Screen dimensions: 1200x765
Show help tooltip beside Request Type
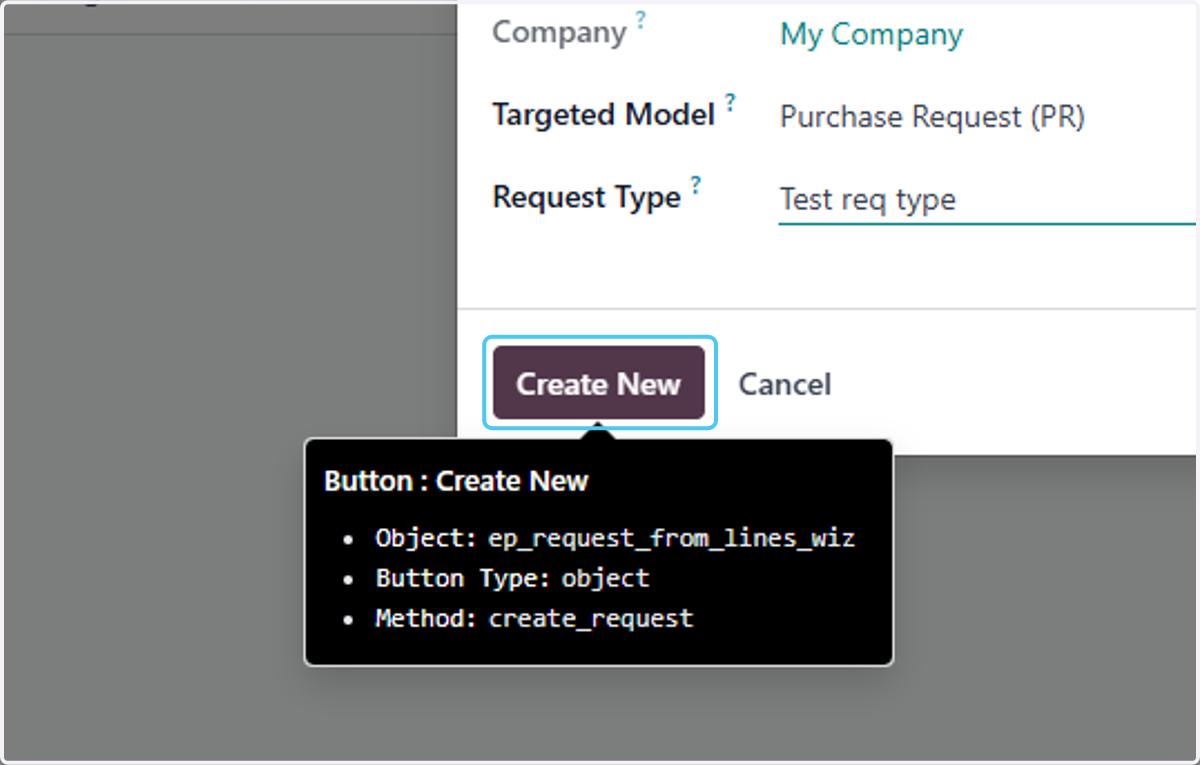click(695, 185)
